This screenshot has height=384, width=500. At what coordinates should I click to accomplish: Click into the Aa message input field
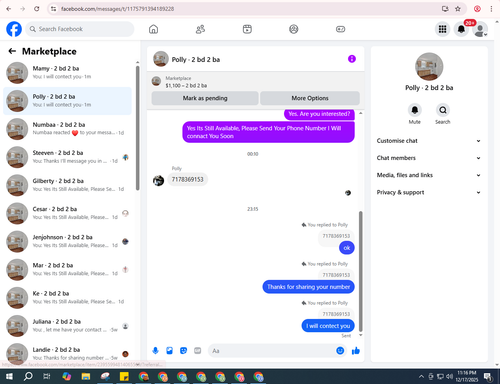(x=272, y=351)
